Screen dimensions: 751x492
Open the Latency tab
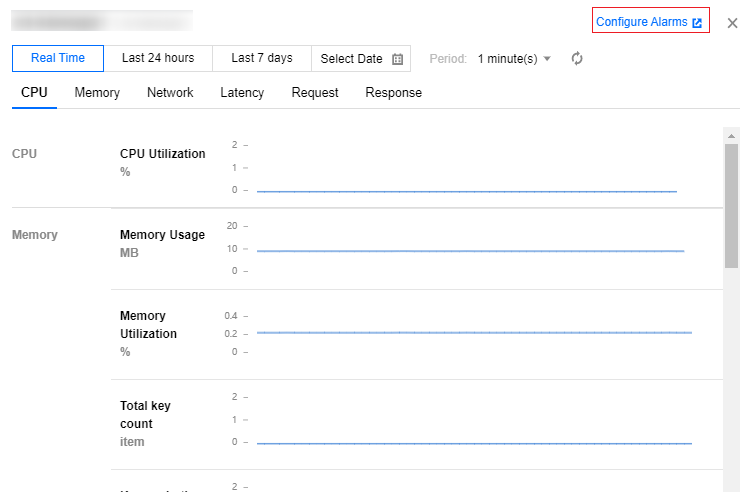click(242, 93)
